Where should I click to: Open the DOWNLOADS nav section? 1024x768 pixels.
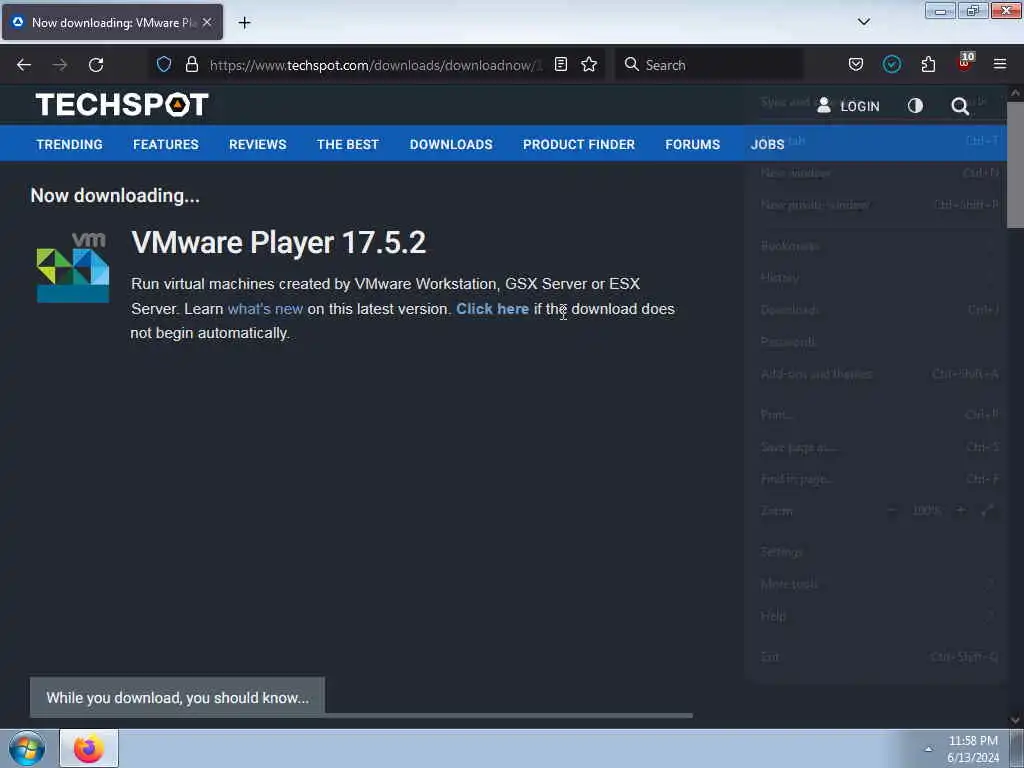pos(451,144)
